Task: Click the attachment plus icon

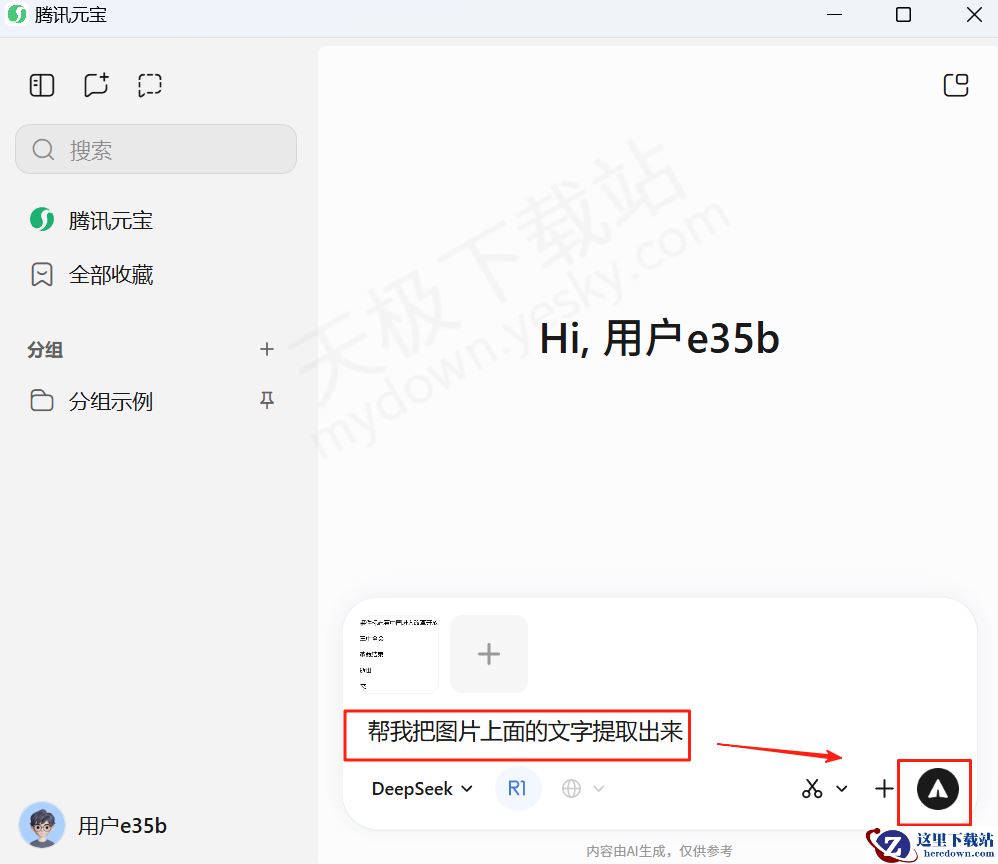Action: [884, 789]
